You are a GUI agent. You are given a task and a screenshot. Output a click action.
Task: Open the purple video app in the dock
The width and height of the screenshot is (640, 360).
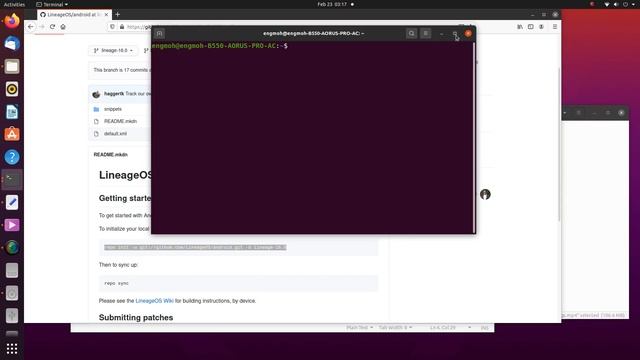point(12,225)
